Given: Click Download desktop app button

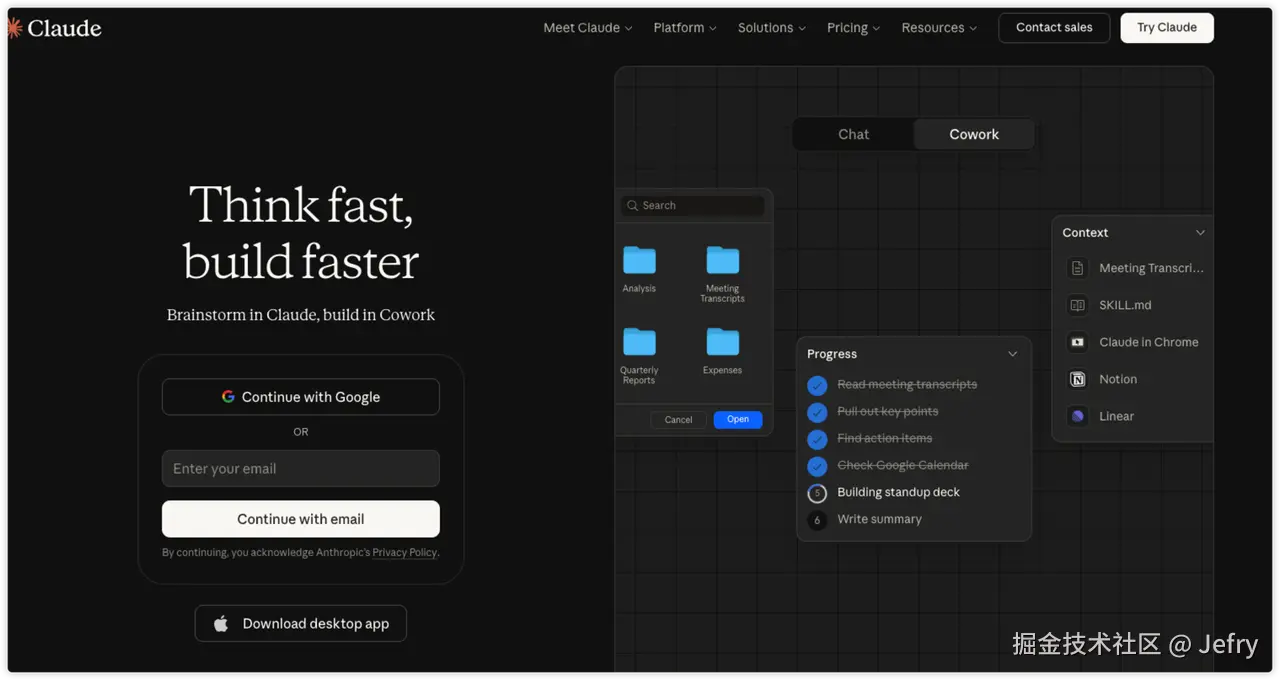Looking at the screenshot, I should [x=301, y=623].
